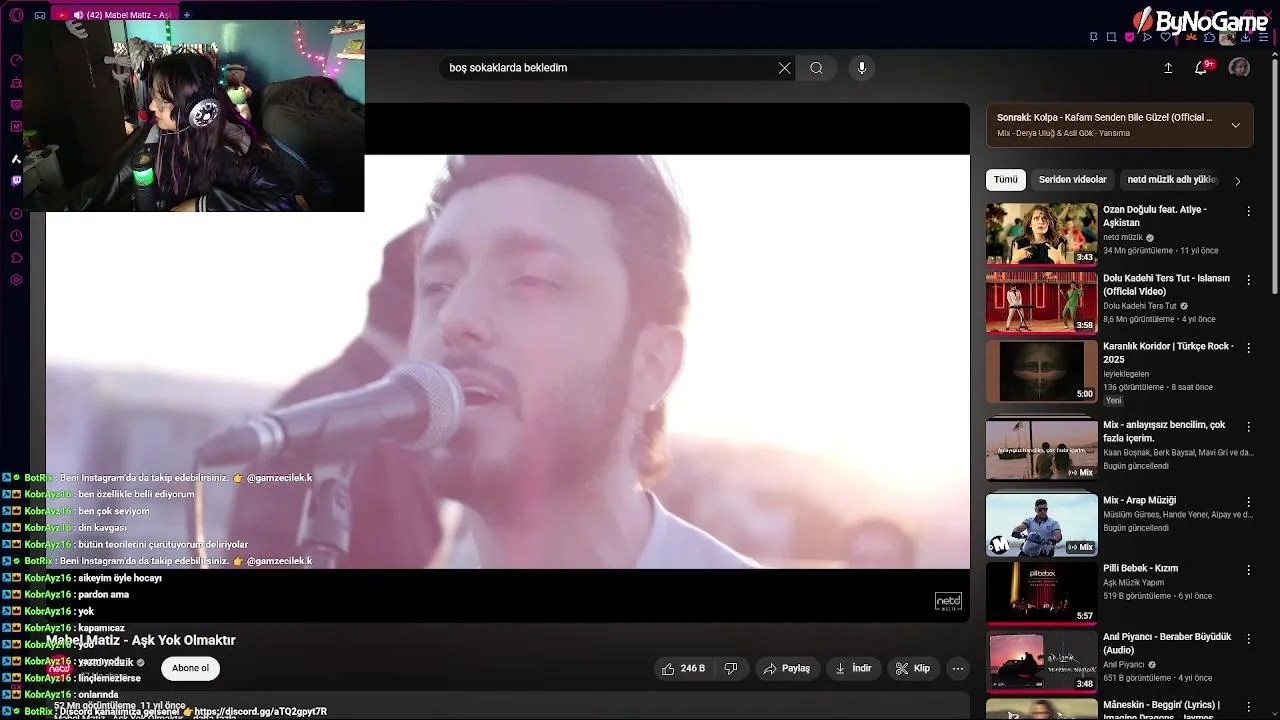Open Karanlık Koridor | Türkçe Rock title
This screenshot has height=720, width=1280.
[1168, 352]
